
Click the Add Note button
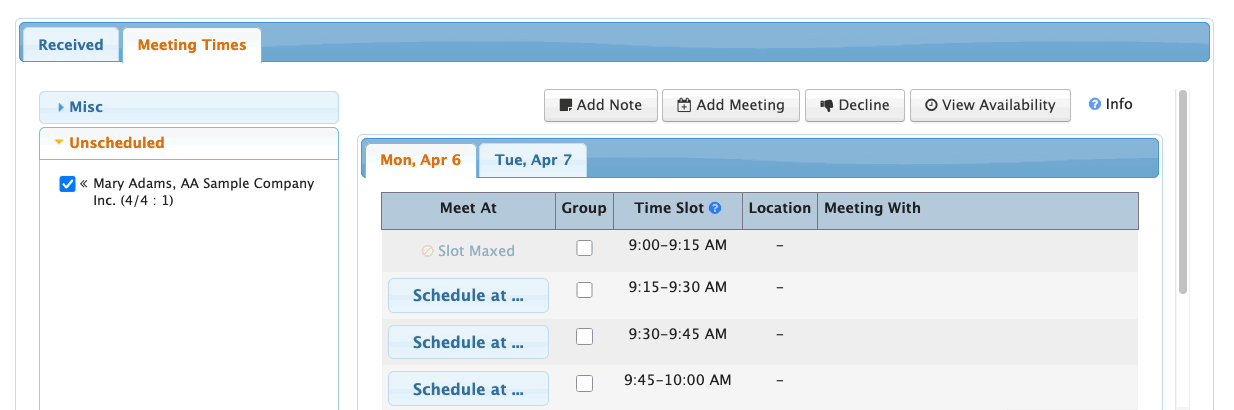click(600, 105)
